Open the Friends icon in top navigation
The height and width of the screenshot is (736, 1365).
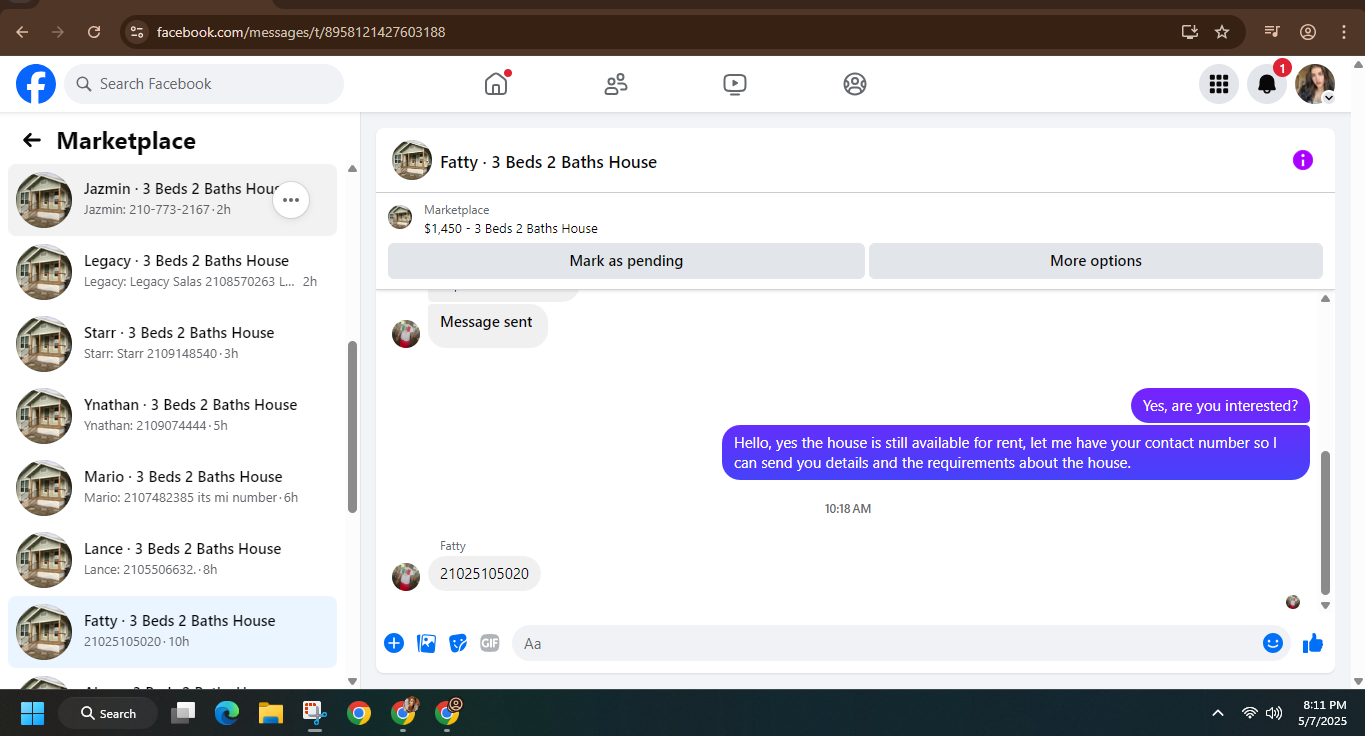(616, 84)
